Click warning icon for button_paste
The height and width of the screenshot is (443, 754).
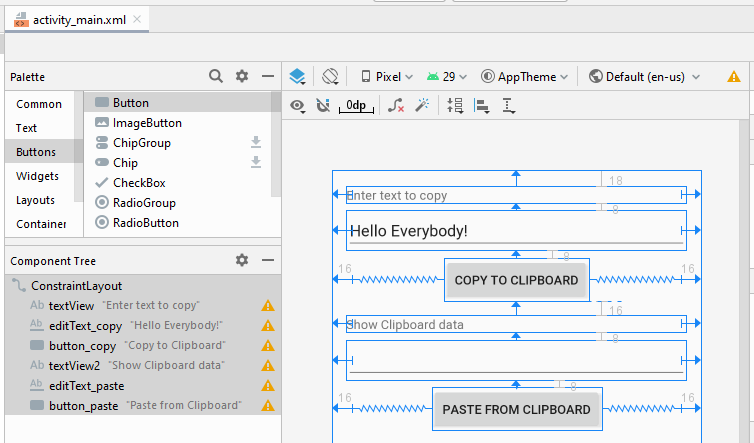tap(268, 405)
